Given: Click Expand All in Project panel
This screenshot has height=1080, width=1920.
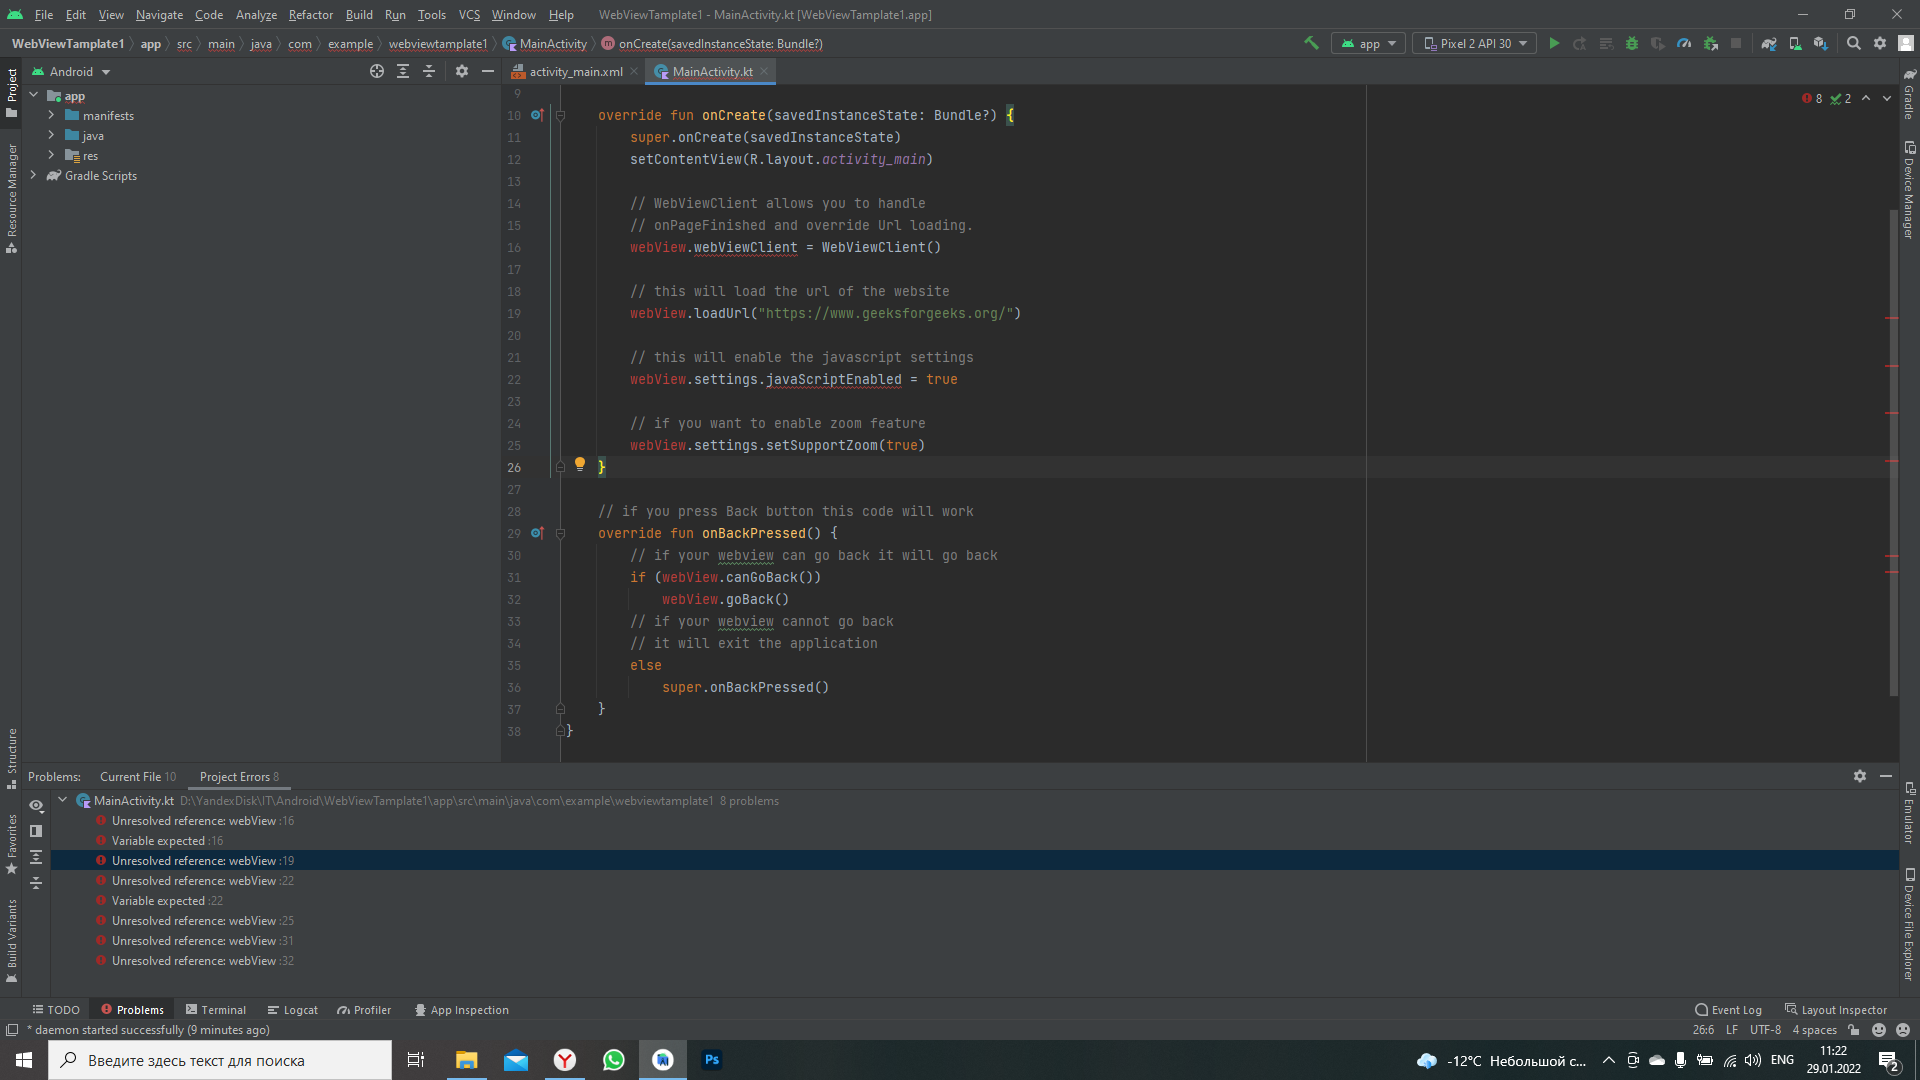Looking at the screenshot, I should [x=403, y=71].
